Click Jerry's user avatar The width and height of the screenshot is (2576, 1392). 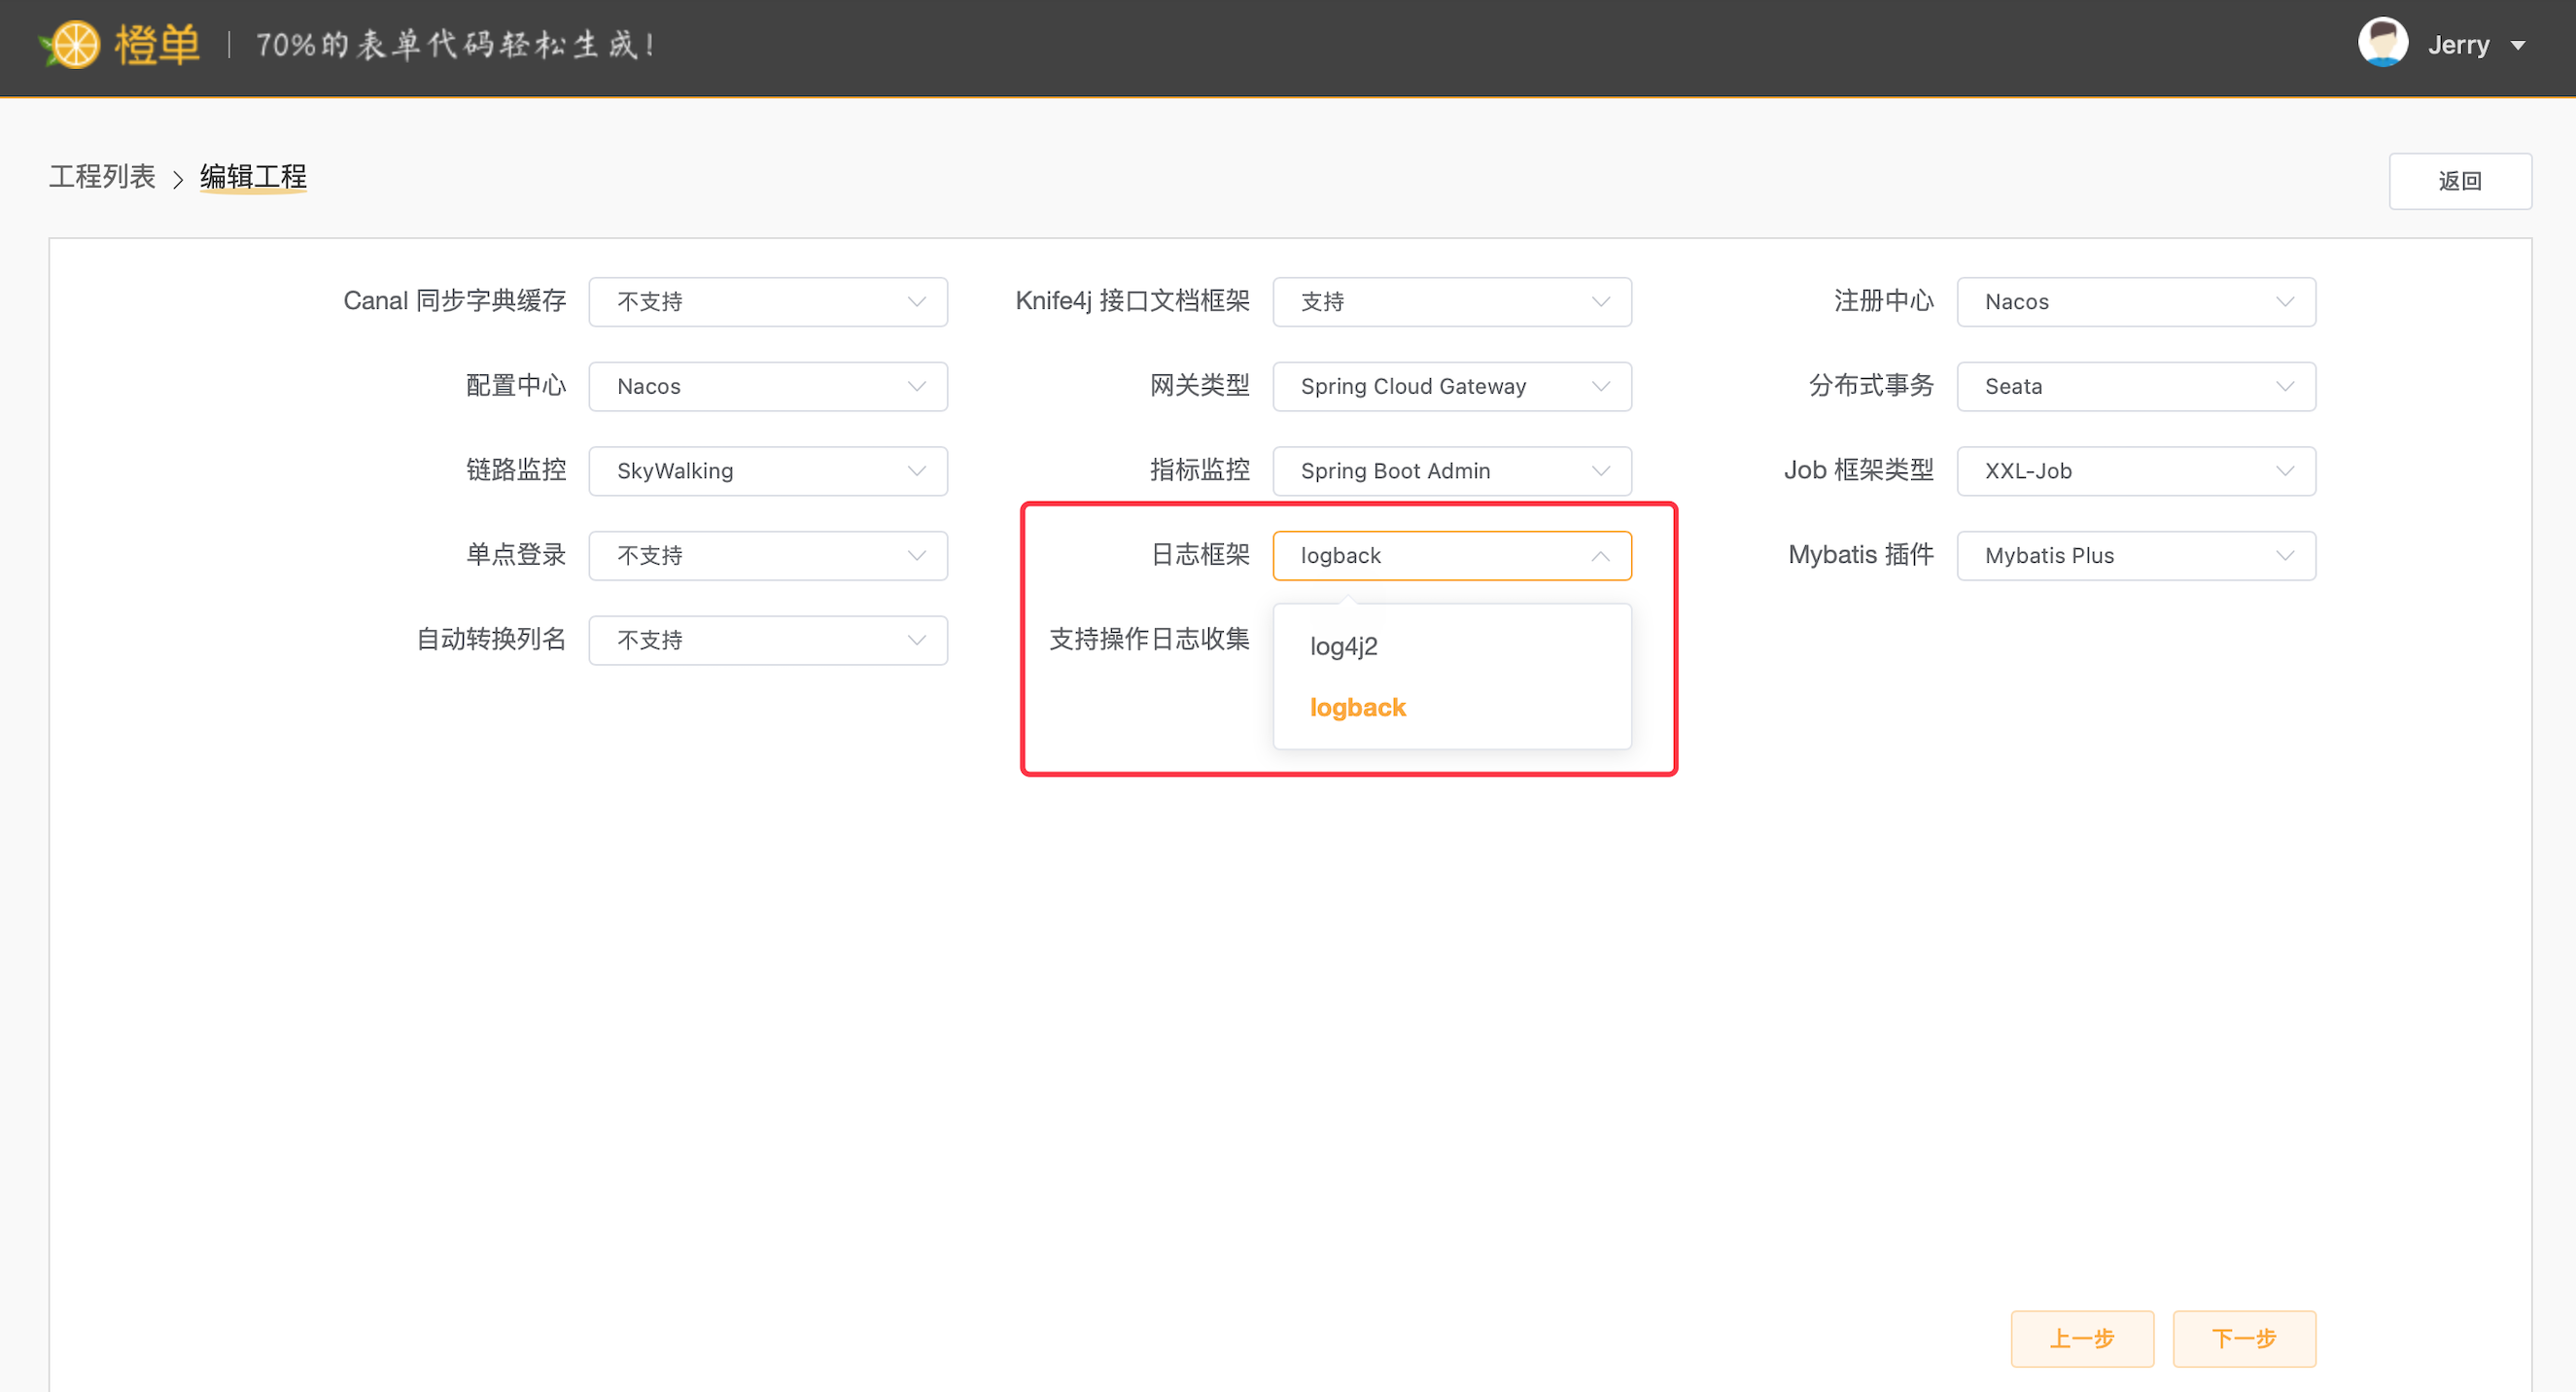click(2382, 43)
